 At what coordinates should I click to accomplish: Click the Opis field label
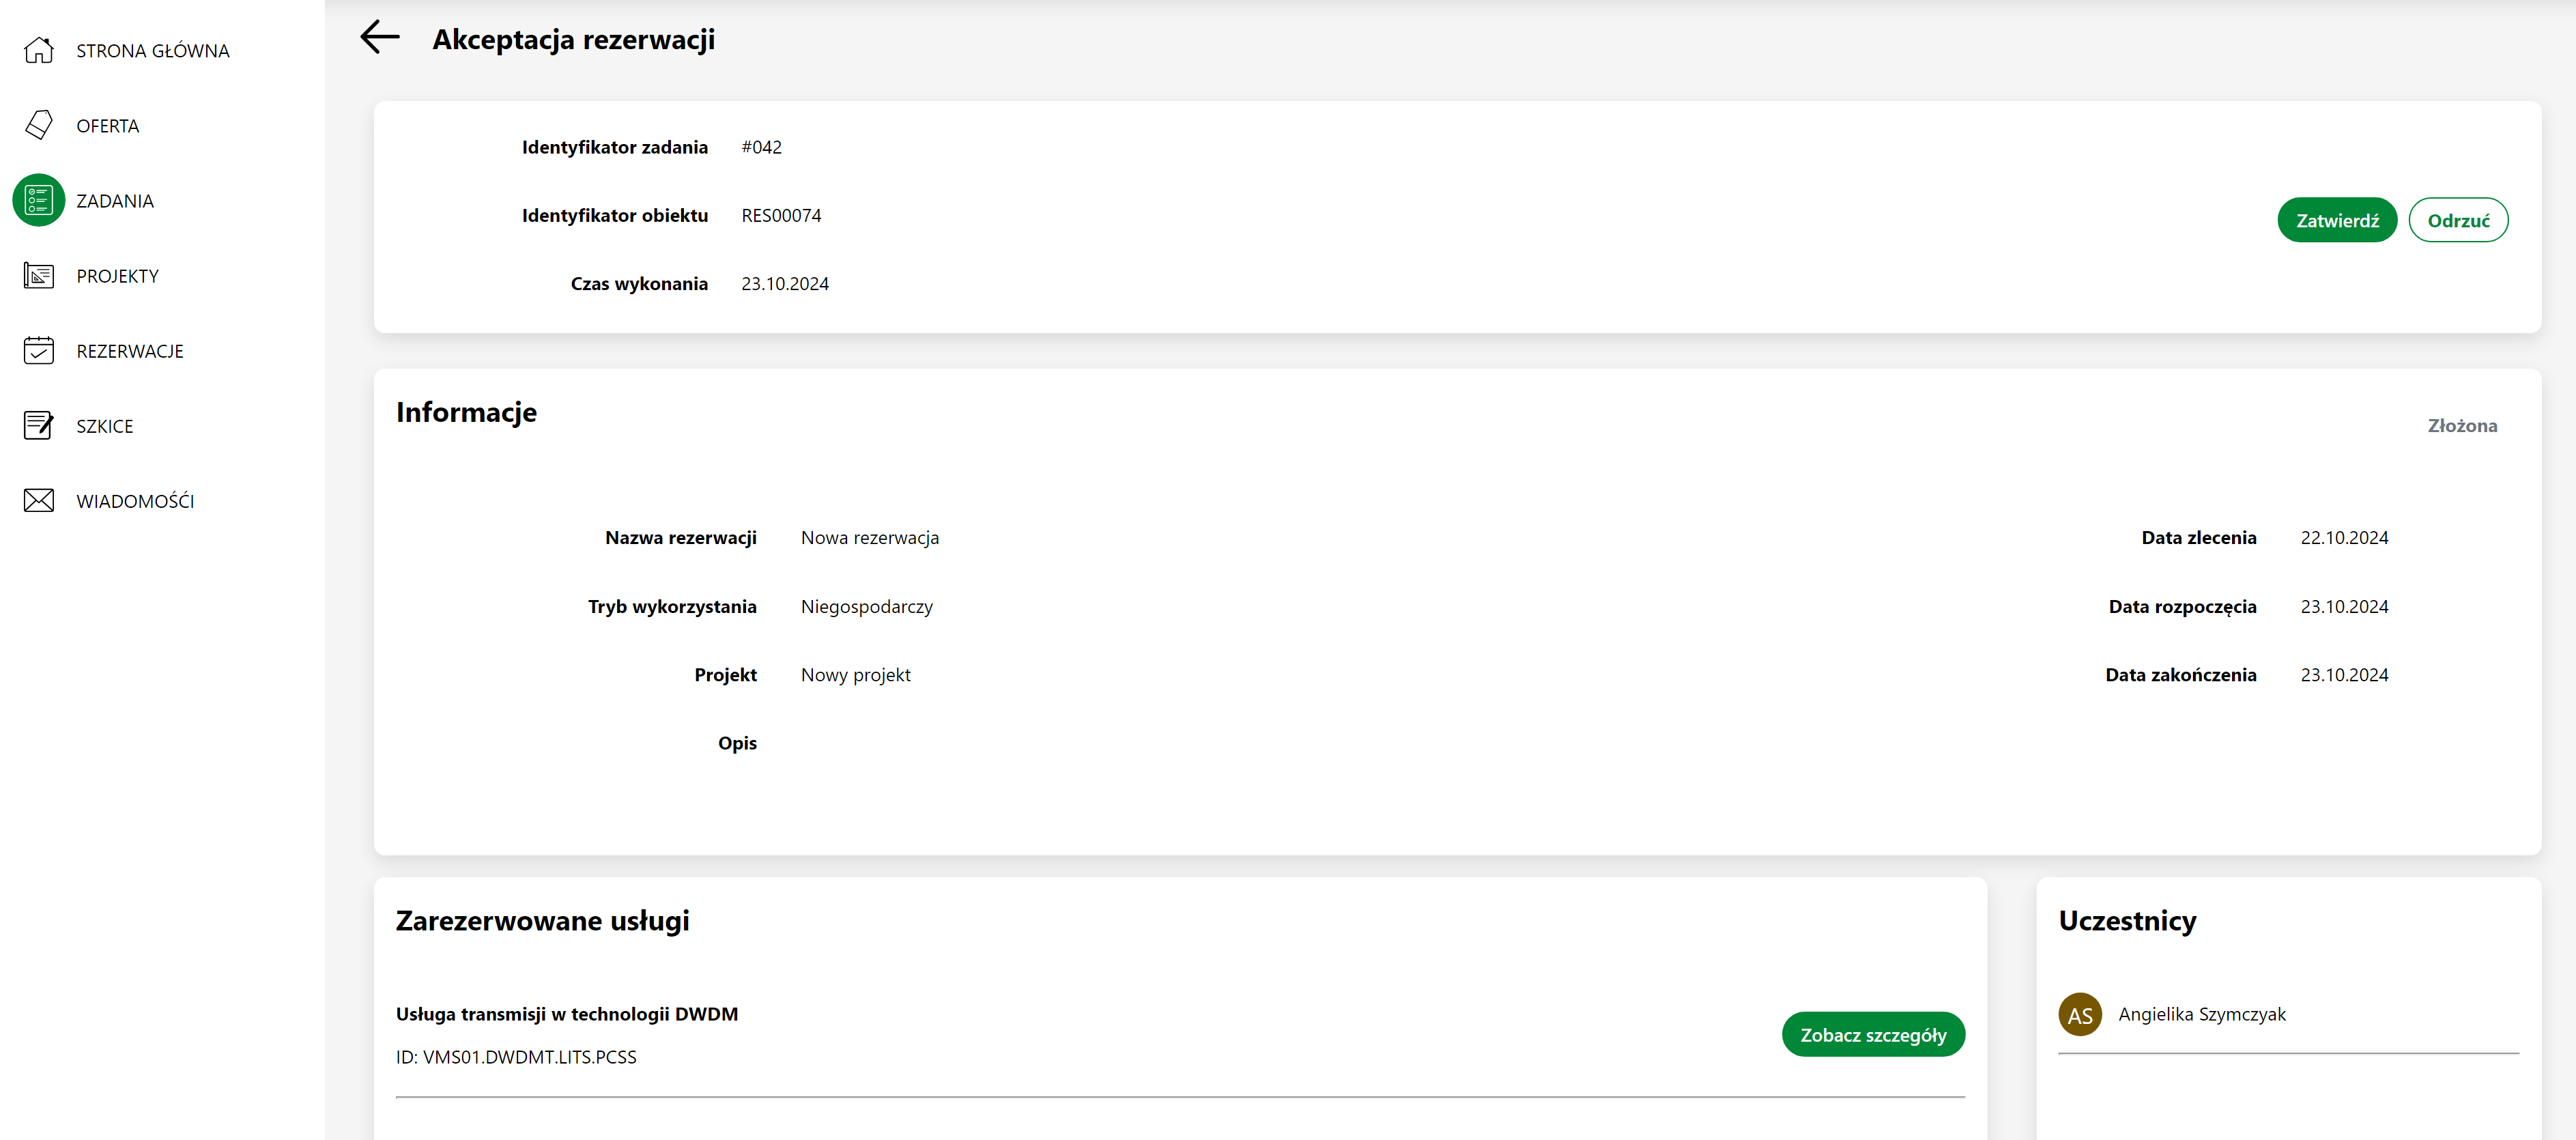(737, 744)
